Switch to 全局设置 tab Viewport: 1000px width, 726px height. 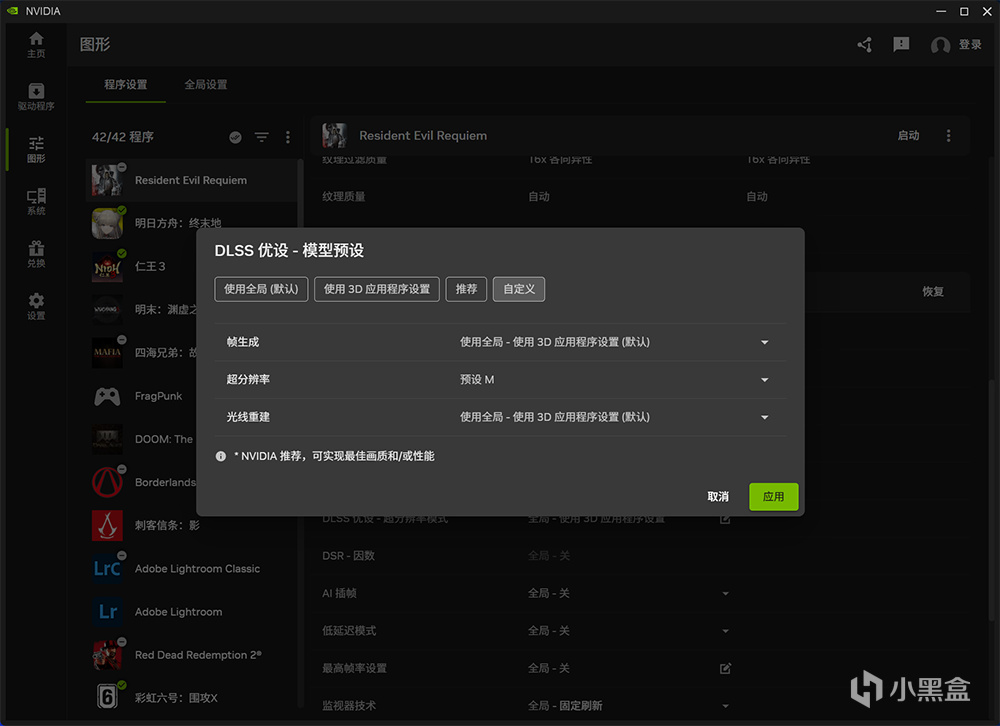[x=206, y=84]
